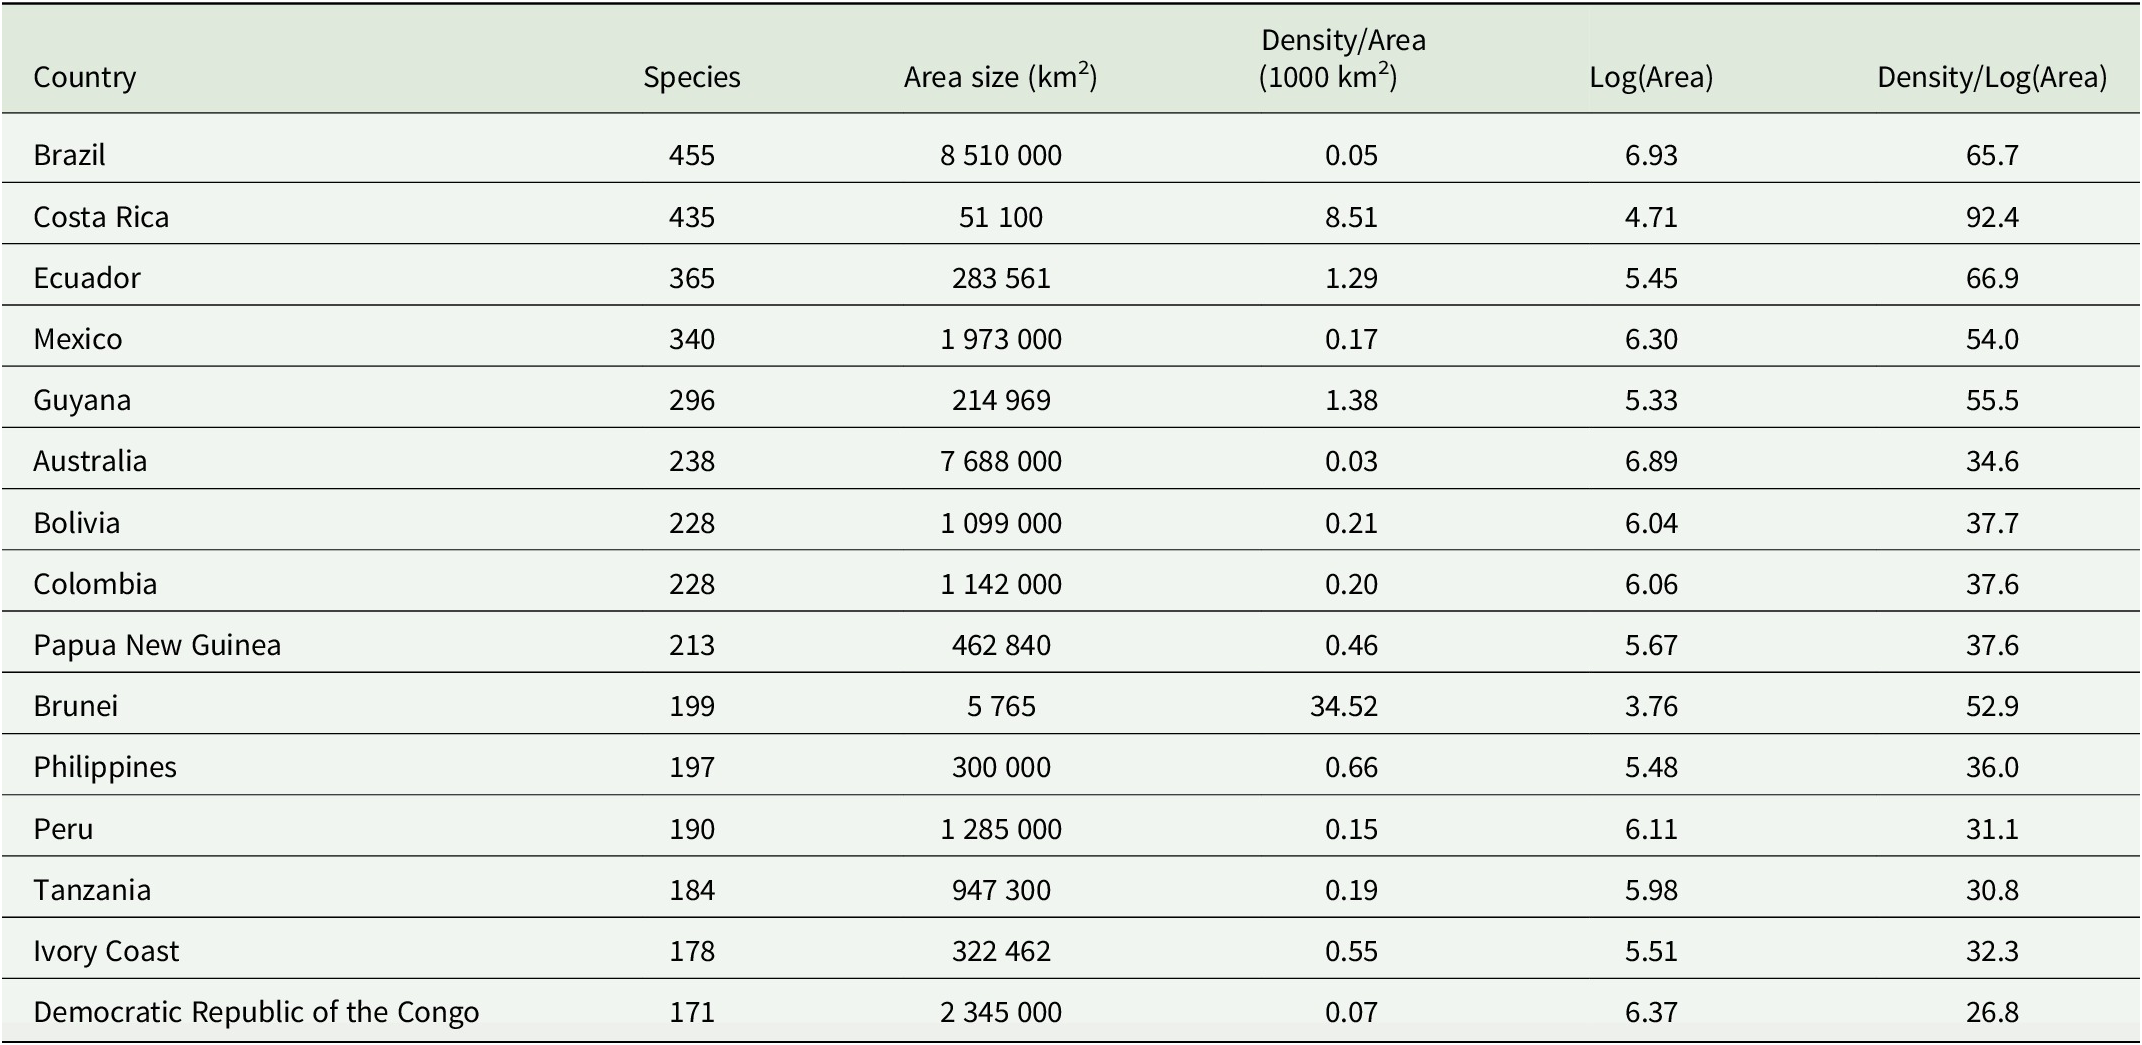Viewport: 2142px width, 1045px height.
Task: Click the Area size (km²) header
Action: point(1001,77)
